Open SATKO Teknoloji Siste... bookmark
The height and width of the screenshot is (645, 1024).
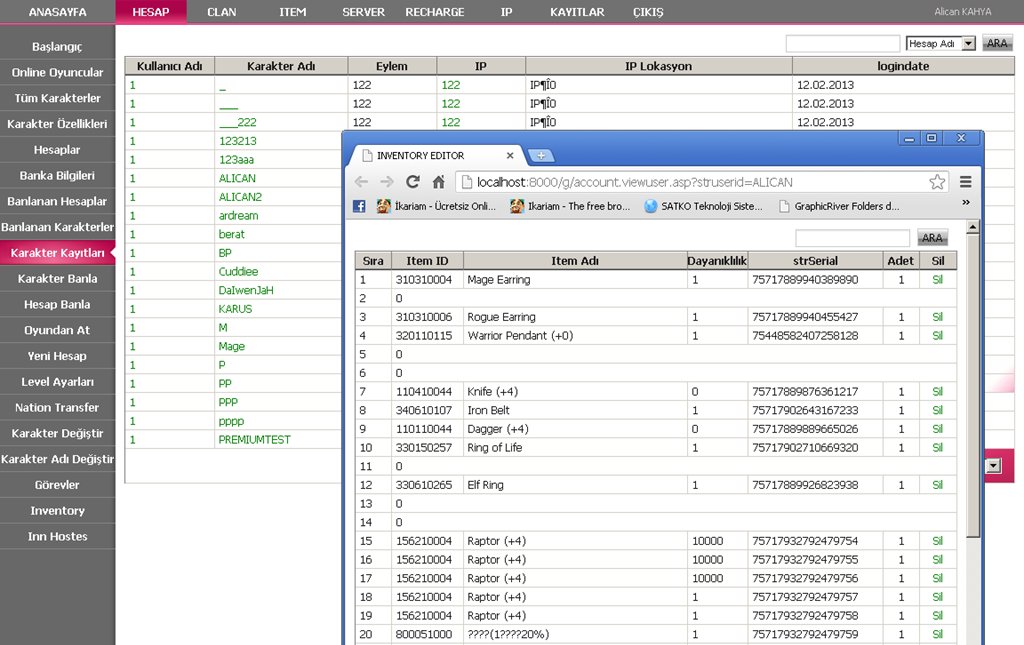click(703, 206)
